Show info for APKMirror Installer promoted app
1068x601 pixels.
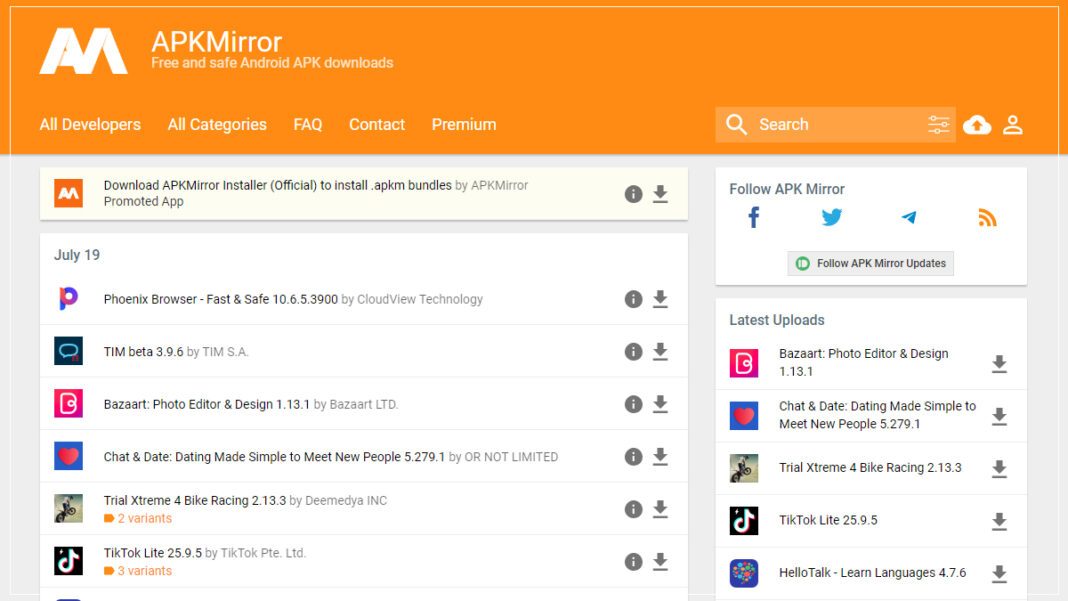point(633,194)
